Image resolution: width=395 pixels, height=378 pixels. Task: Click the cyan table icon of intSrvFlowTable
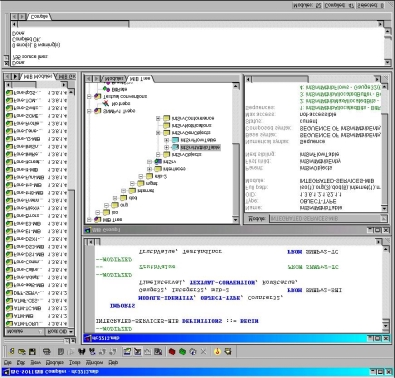(x=175, y=140)
